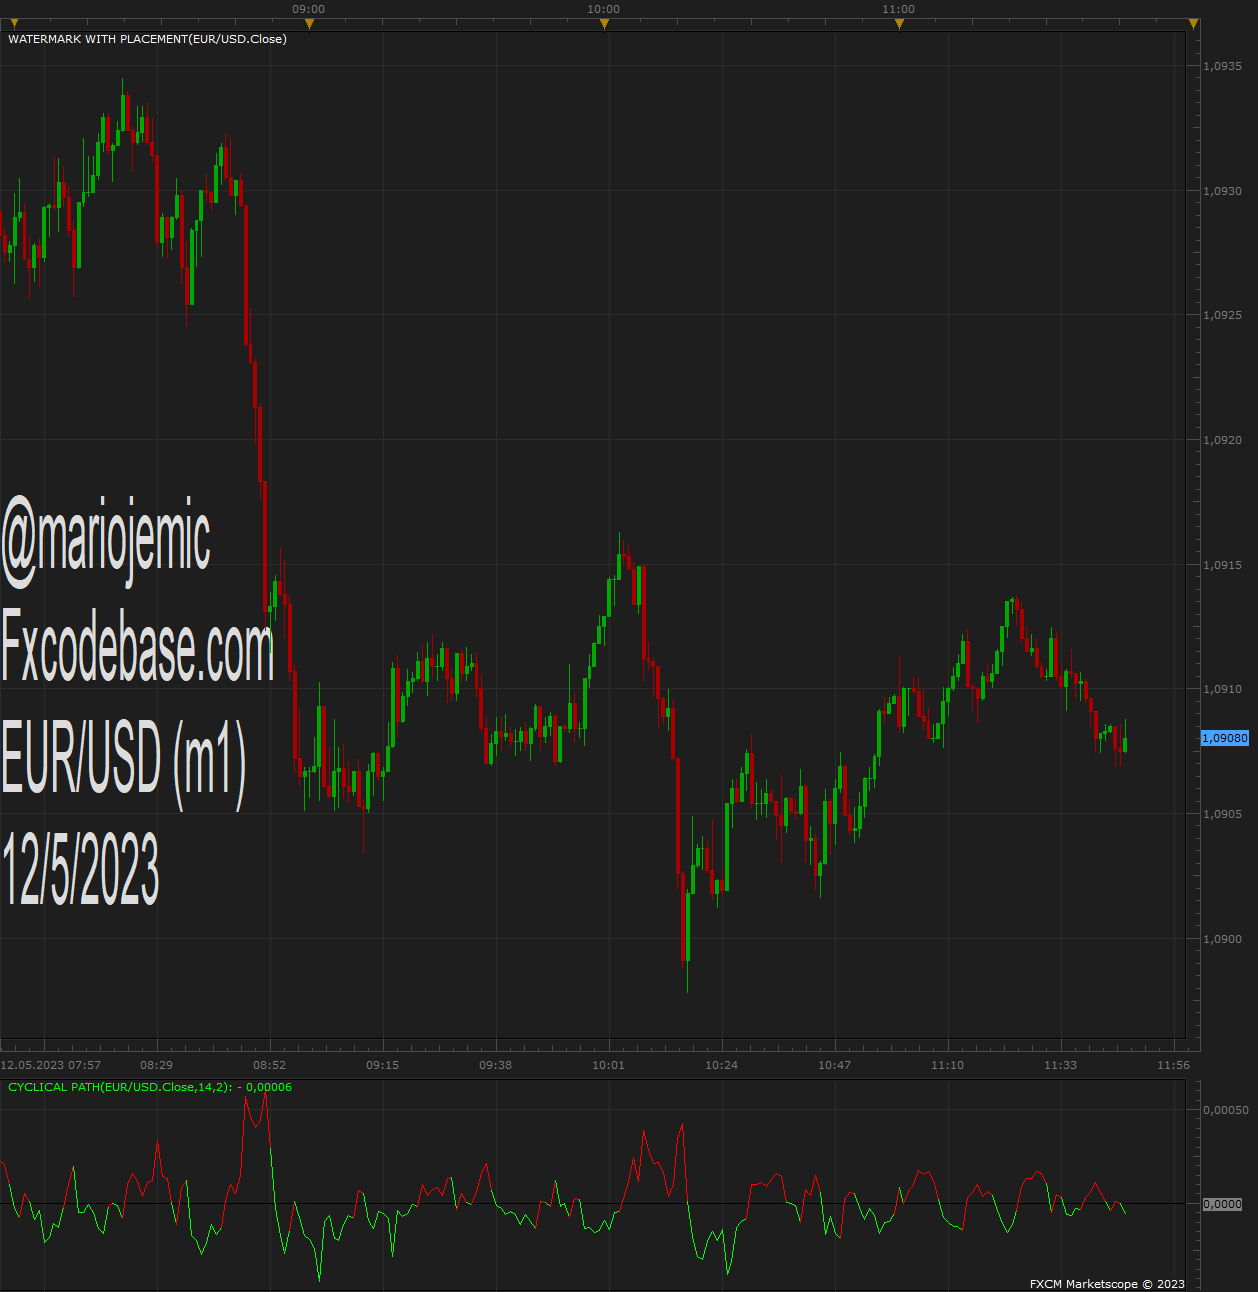Click the 10:00 label on the top time scale
Screen dimensions: 1258x1292
click(603, 9)
